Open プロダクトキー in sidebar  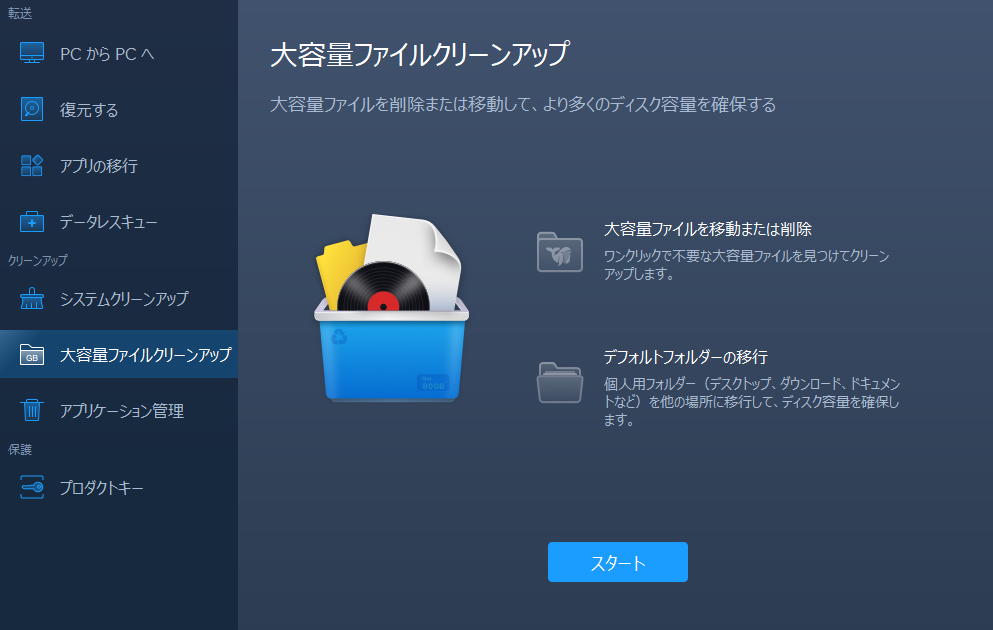tap(119, 487)
